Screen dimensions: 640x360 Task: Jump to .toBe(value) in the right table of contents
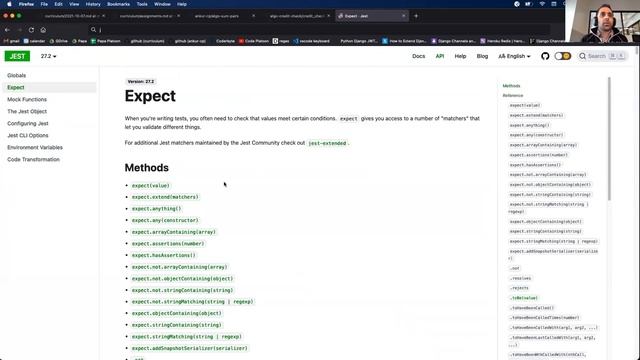524,298
